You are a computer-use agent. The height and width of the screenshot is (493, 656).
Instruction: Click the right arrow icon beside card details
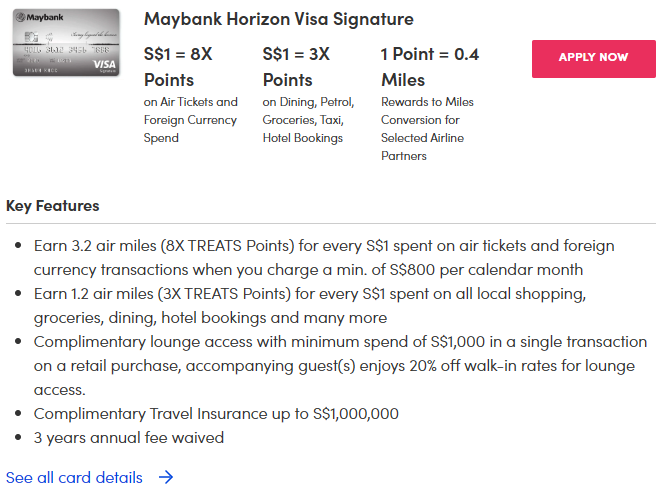pos(166,477)
